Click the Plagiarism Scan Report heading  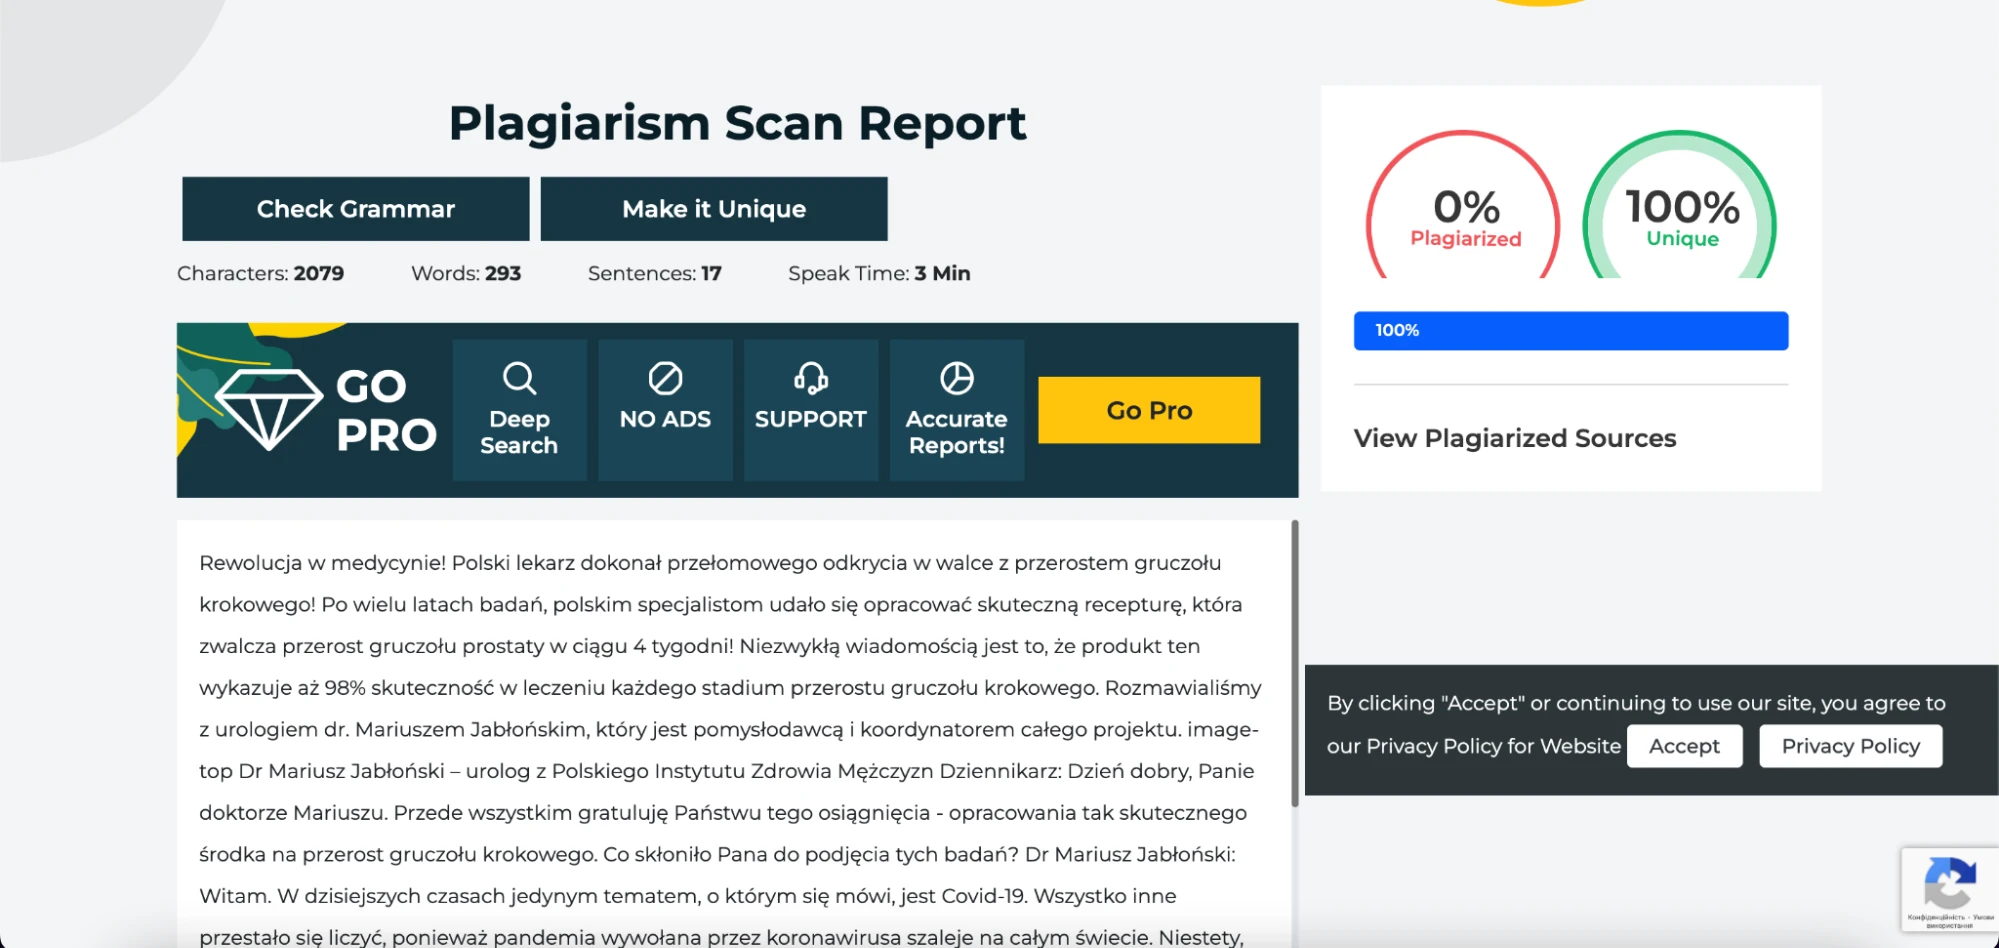click(737, 123)
